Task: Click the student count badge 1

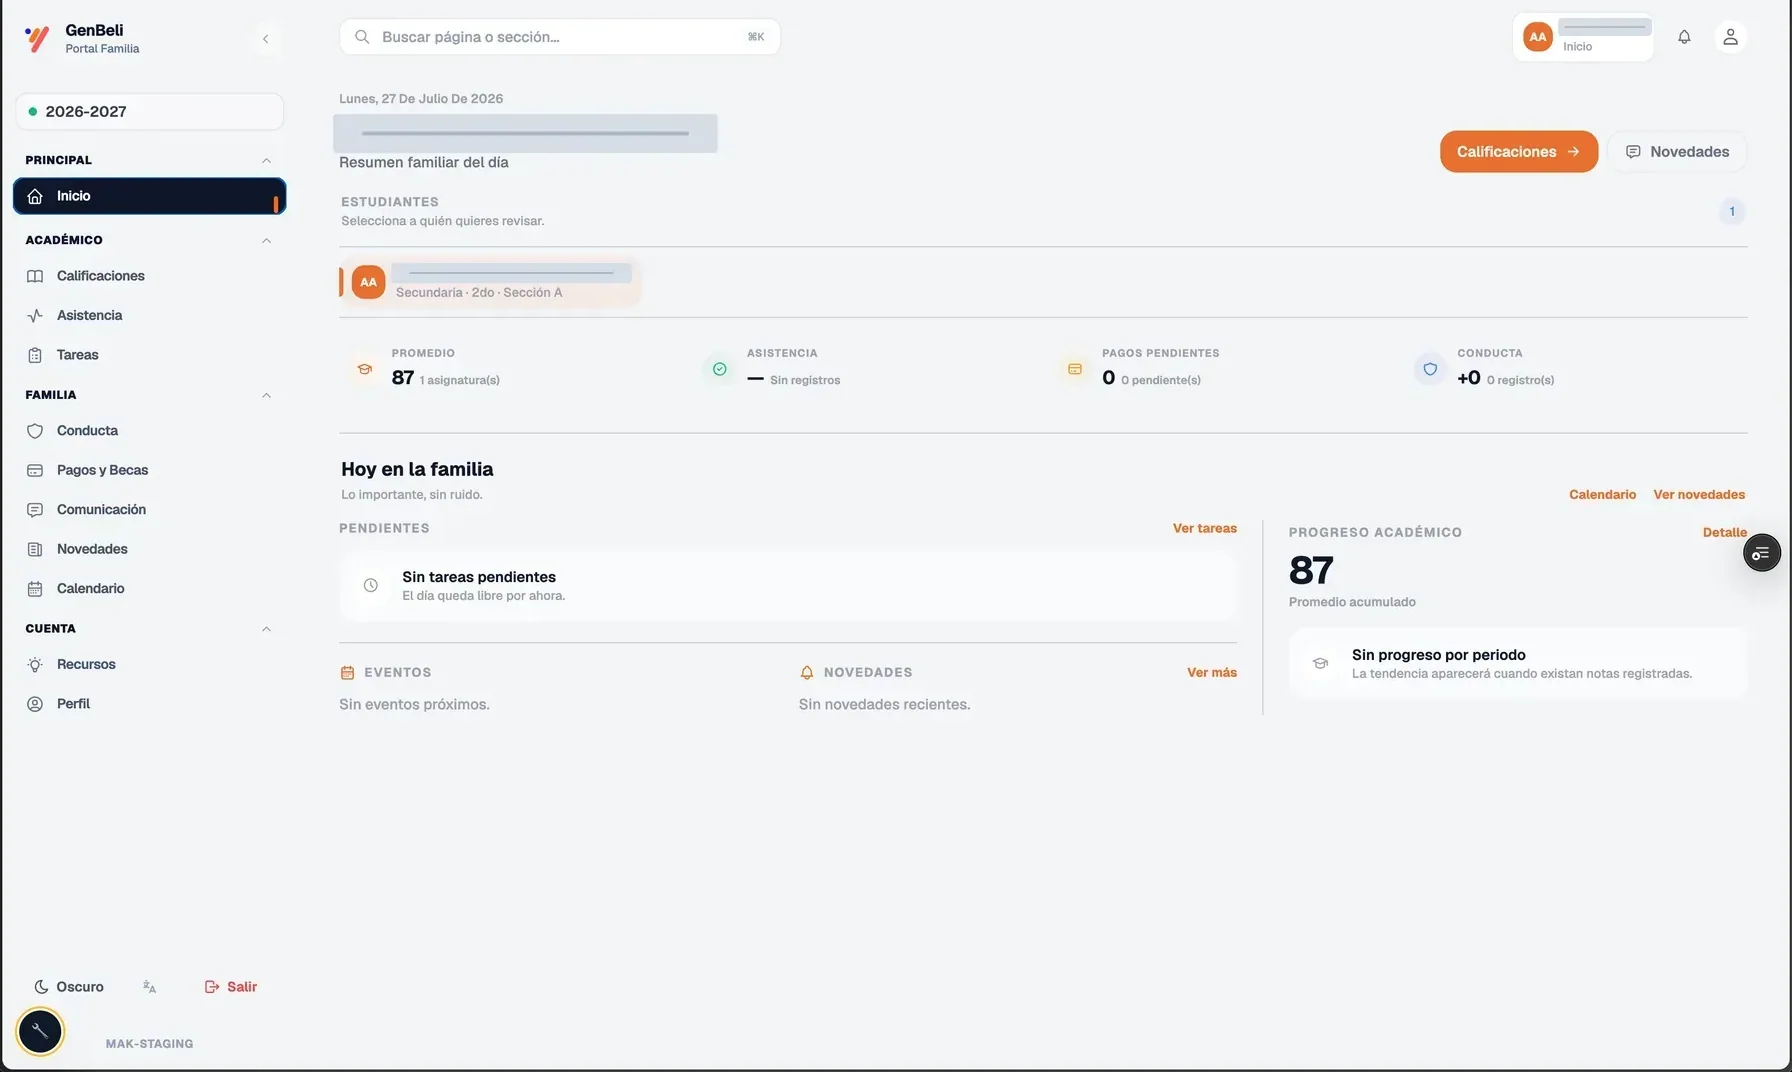Action: 1732,212
